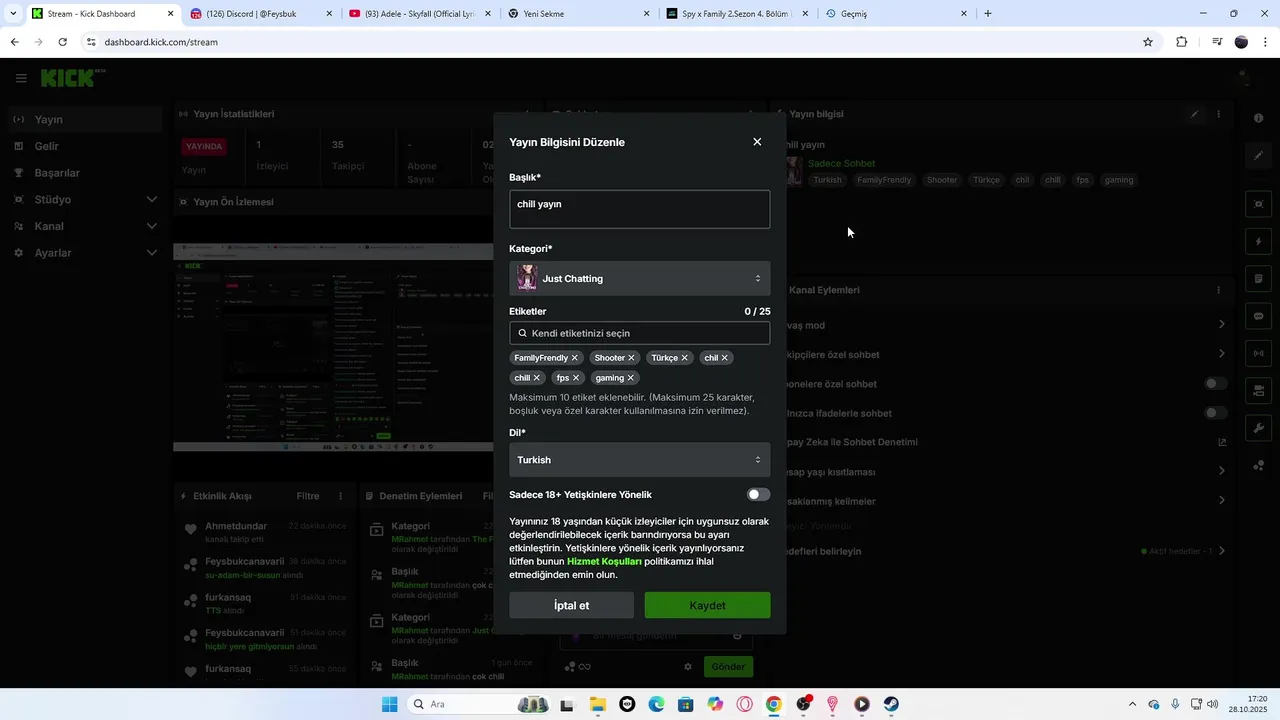This screenshot has width=1280, height=720.
Task: Expand the takipçilere özel sohbet row chevron
Action: click(1221, 354)
